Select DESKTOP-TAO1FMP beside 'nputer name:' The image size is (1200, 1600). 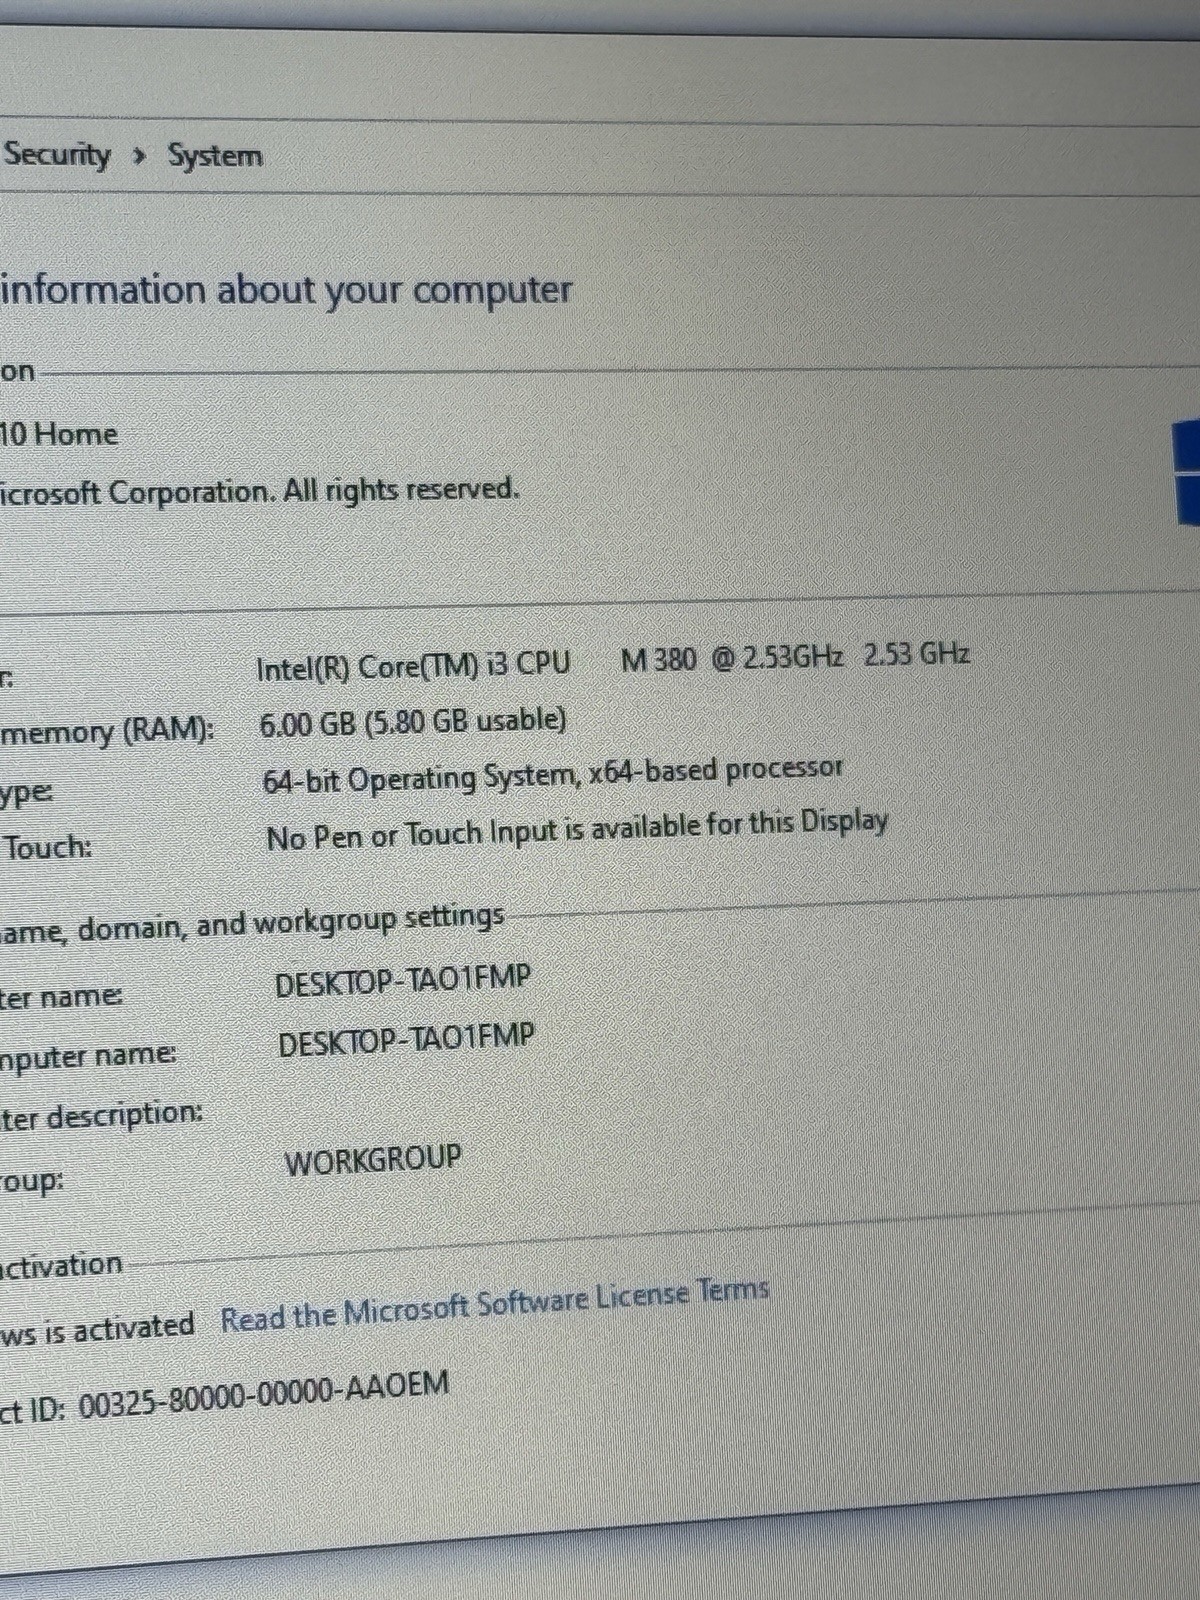(x=406, y=1039)
